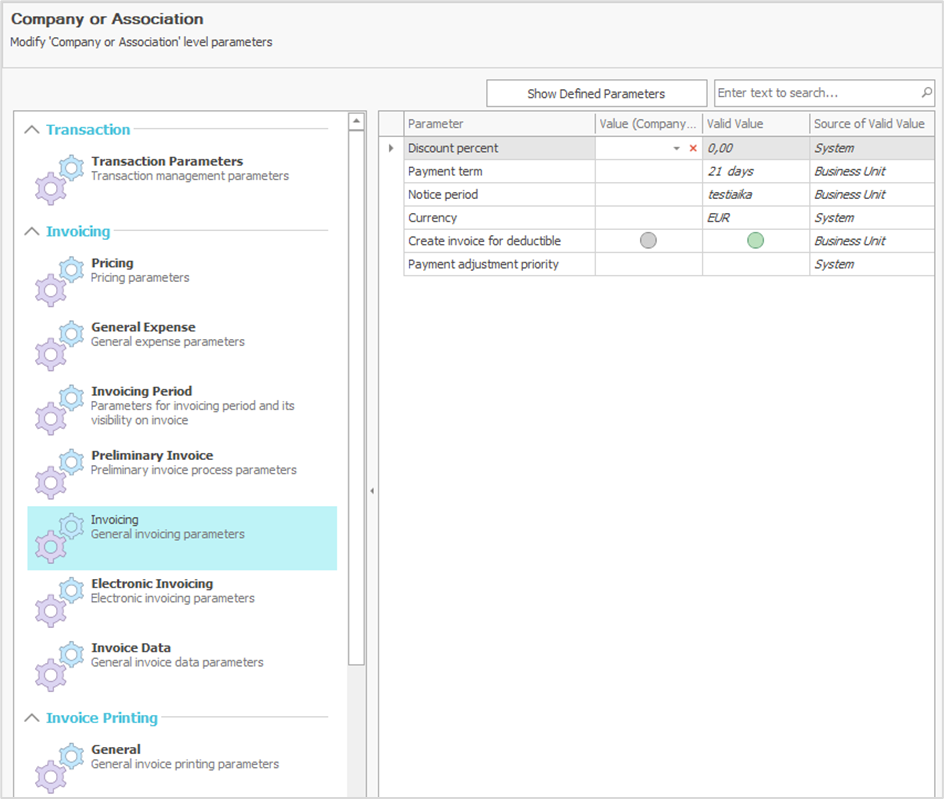Open General invoice printing parameters item

click(184, 757)
